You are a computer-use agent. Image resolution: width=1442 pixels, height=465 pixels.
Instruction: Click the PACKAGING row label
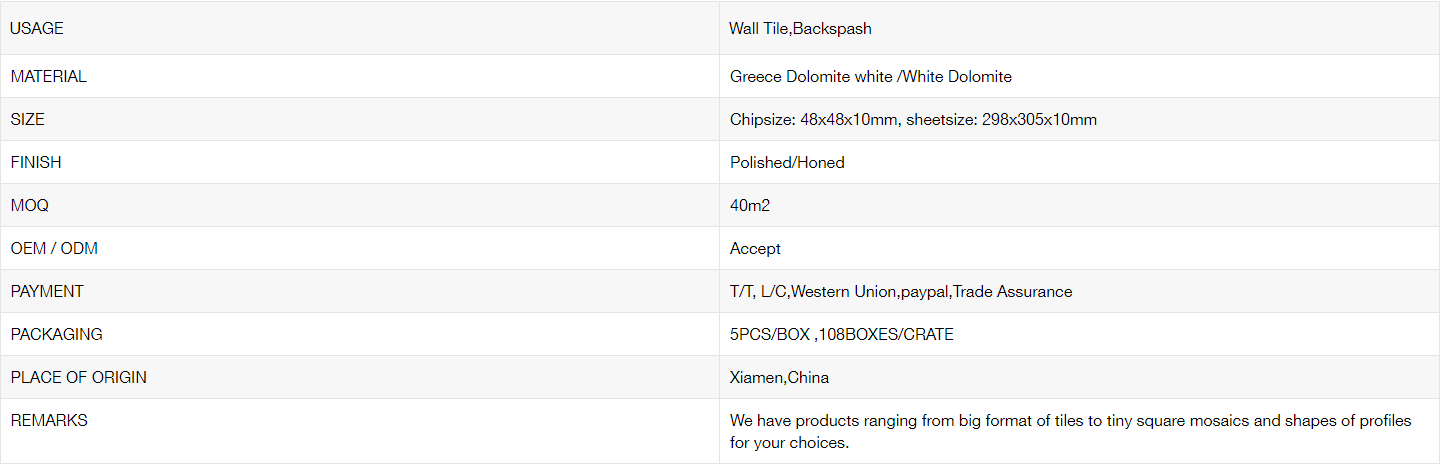click(x=56, y=334)
